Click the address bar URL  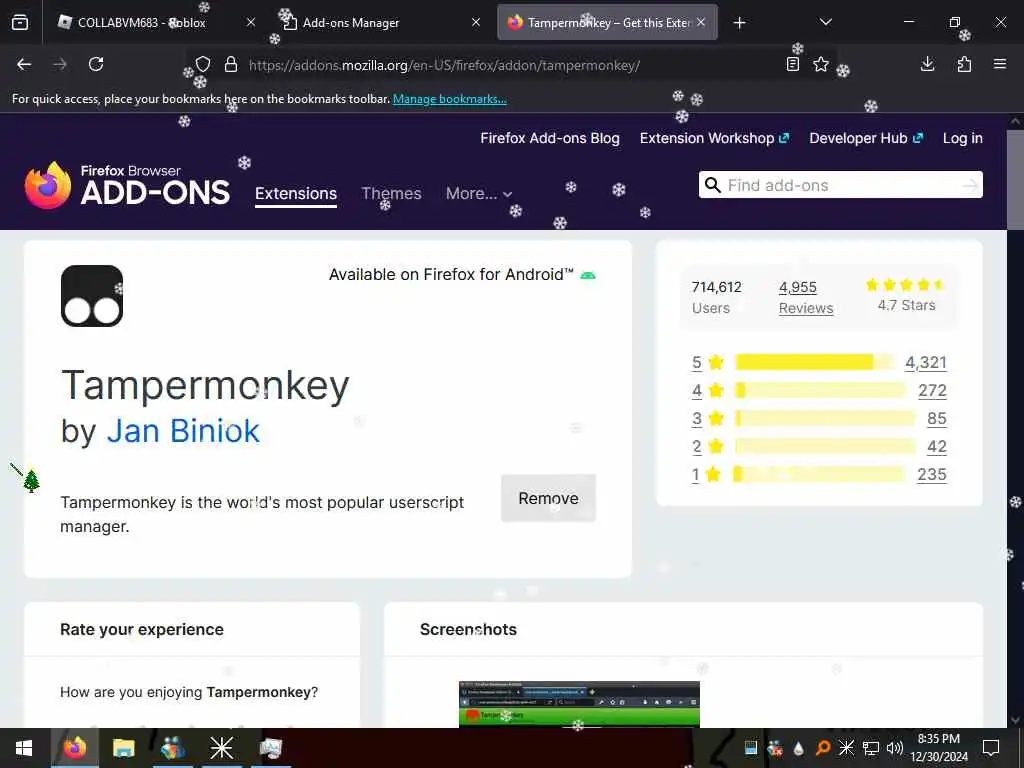pos(444,65)
